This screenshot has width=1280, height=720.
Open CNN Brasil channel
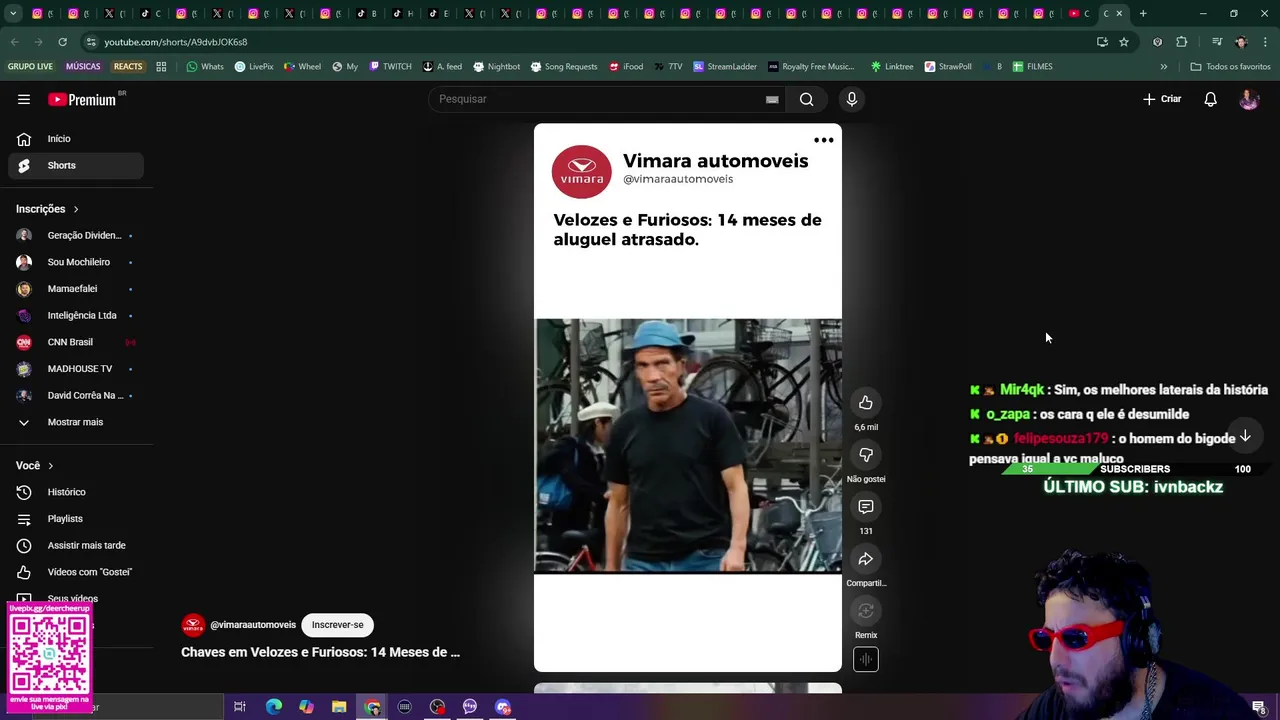point(76,342)
